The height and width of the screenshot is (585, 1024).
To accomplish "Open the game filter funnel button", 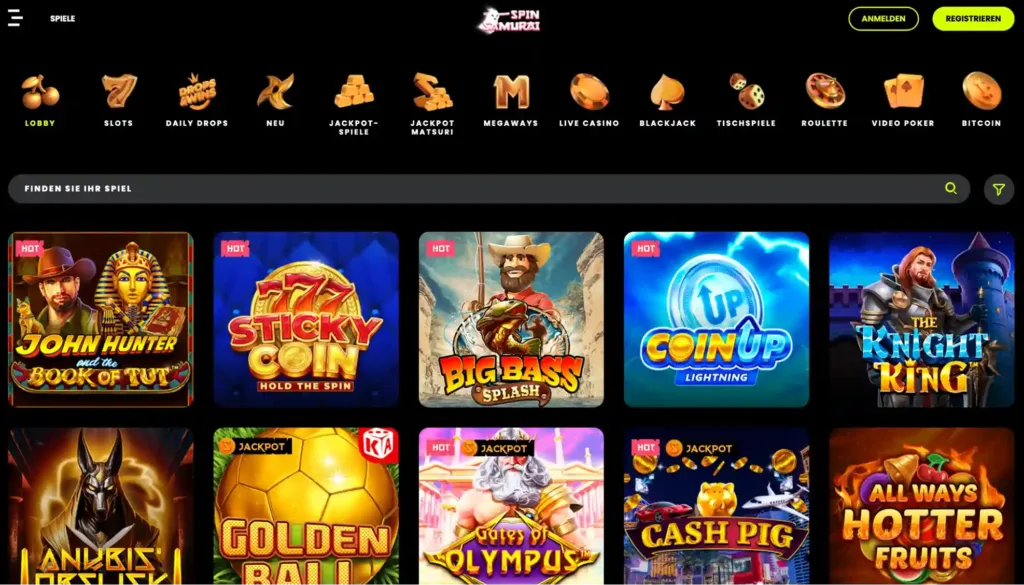I will click(999, 189).
